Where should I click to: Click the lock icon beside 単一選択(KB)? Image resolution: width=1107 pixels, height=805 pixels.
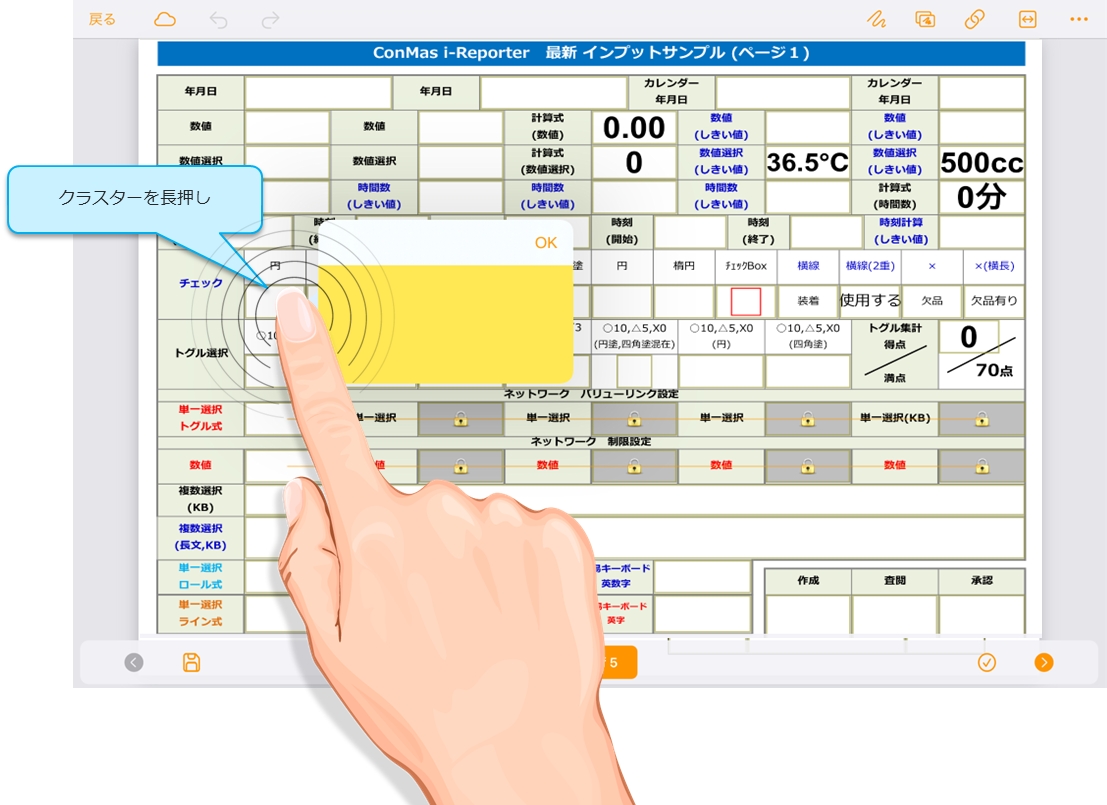click(x=981, y=419)
